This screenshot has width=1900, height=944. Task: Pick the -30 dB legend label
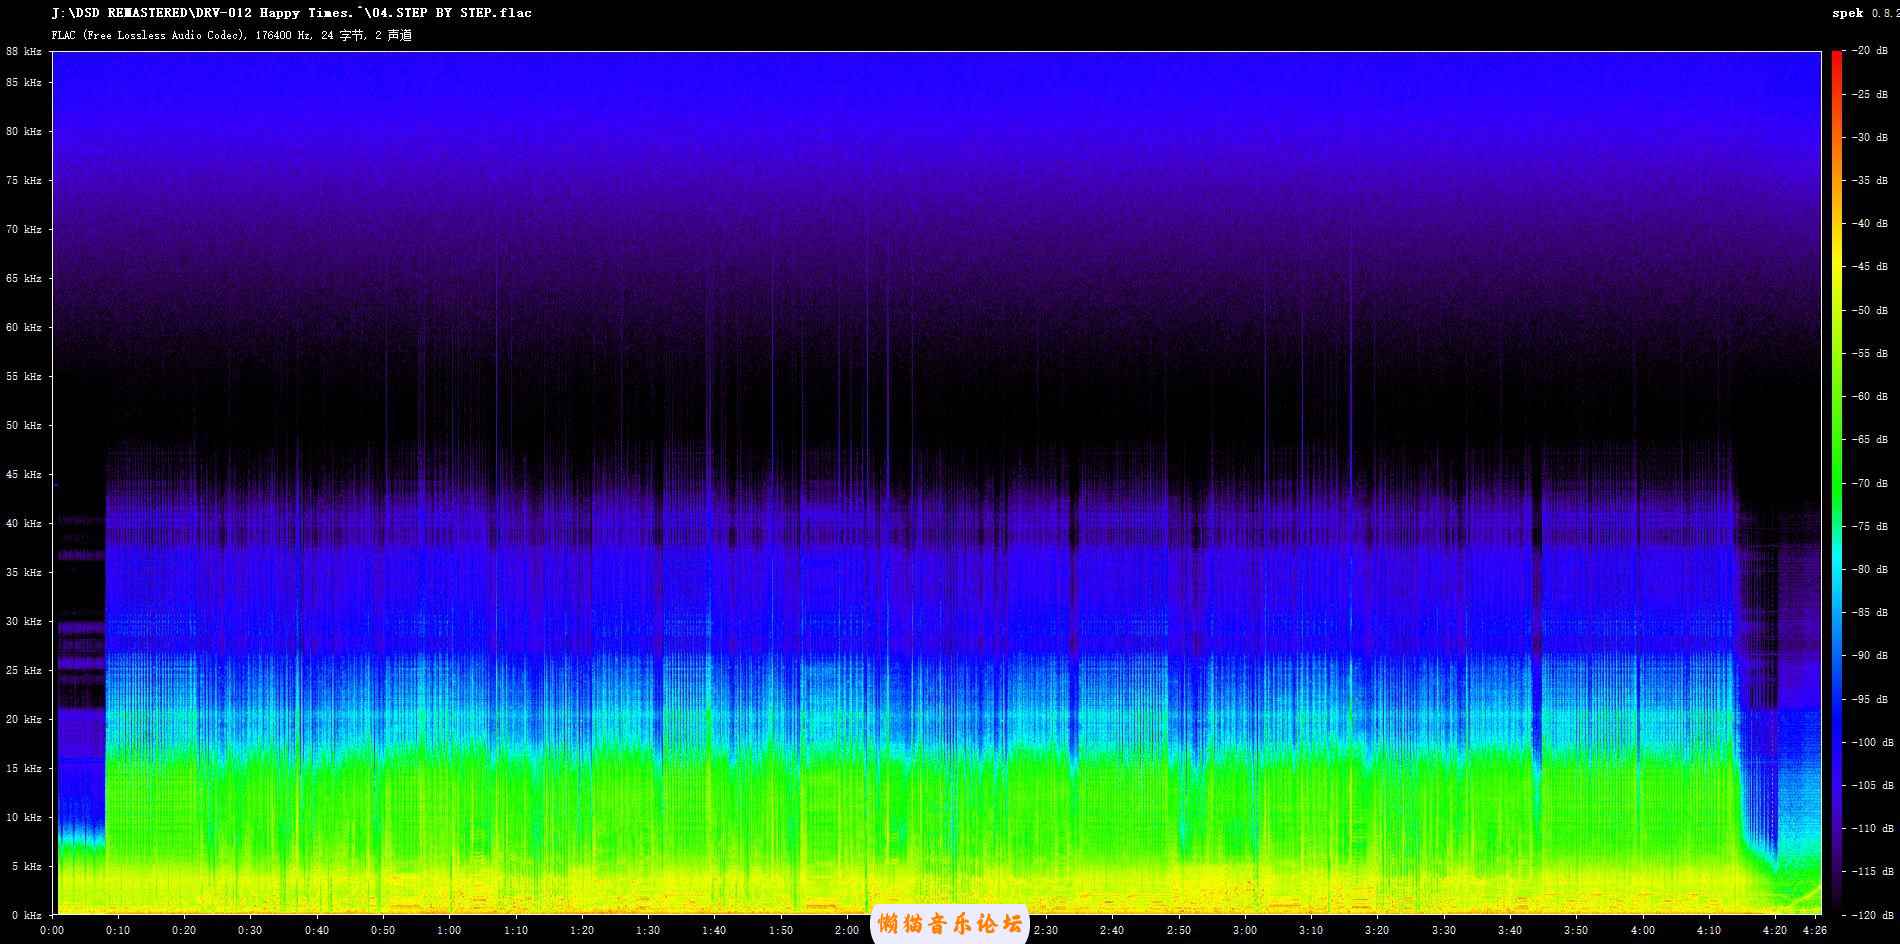coord(1869,137)
